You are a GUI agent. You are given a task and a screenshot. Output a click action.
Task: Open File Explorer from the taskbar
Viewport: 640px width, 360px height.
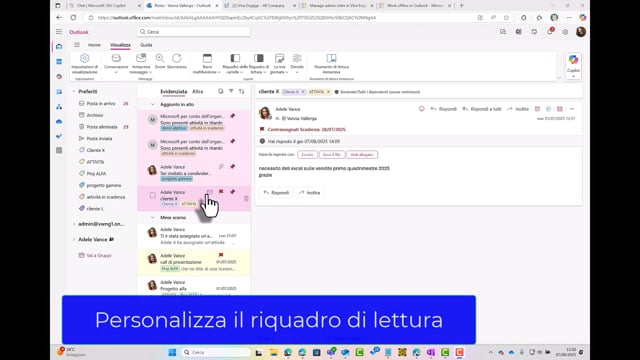click(x=273, y=352)
